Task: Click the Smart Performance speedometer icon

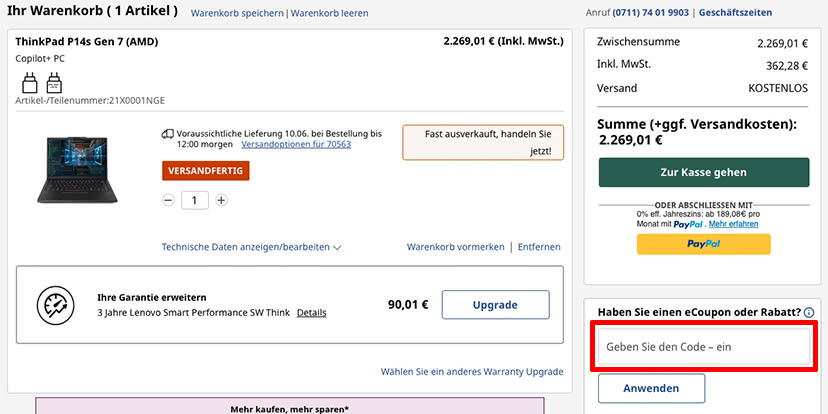Action: click(55, 305)
